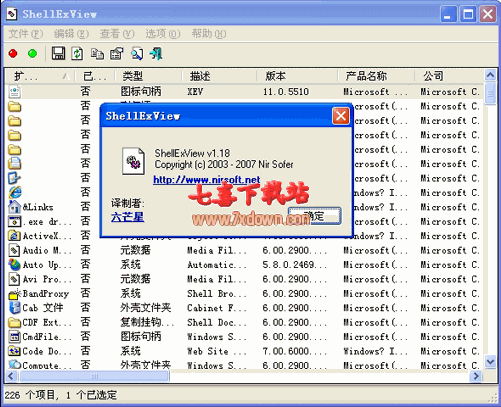Viewport: 501px width, 407px height.
Task: Click the XEV description cell
Action: pos(195,92)
